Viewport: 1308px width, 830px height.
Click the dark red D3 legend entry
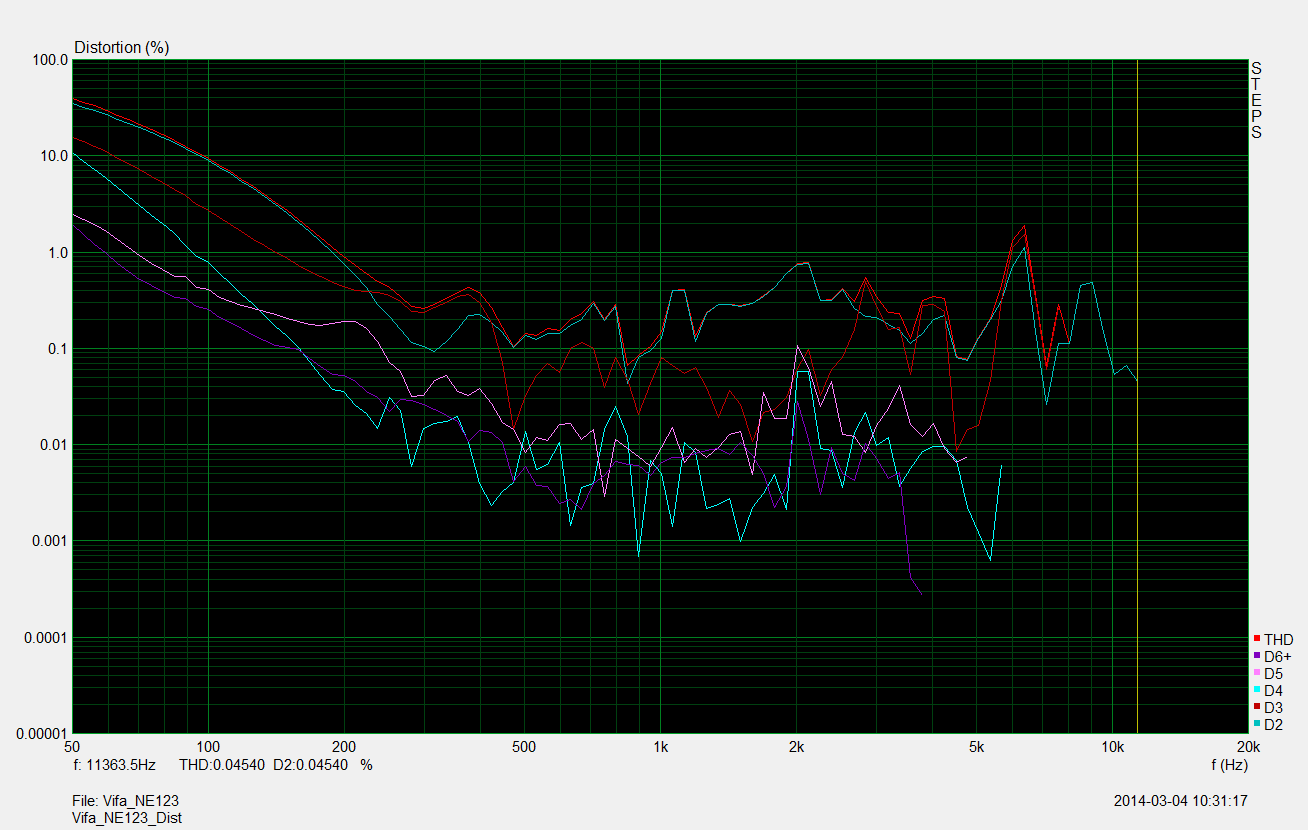point(1273,707)
